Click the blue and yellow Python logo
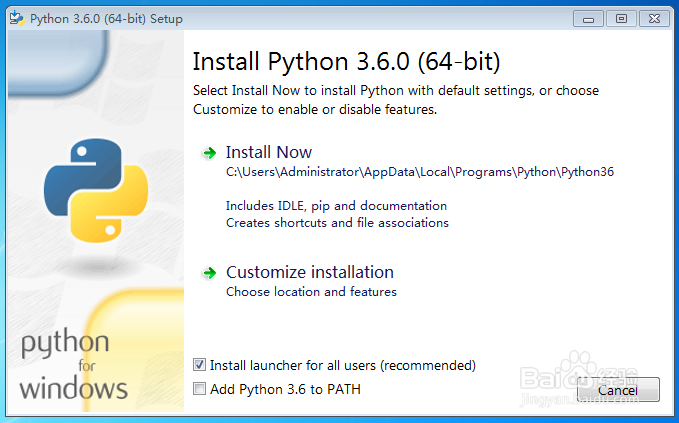The height and width of the screenshot is (423, 679). click(95, 189)
